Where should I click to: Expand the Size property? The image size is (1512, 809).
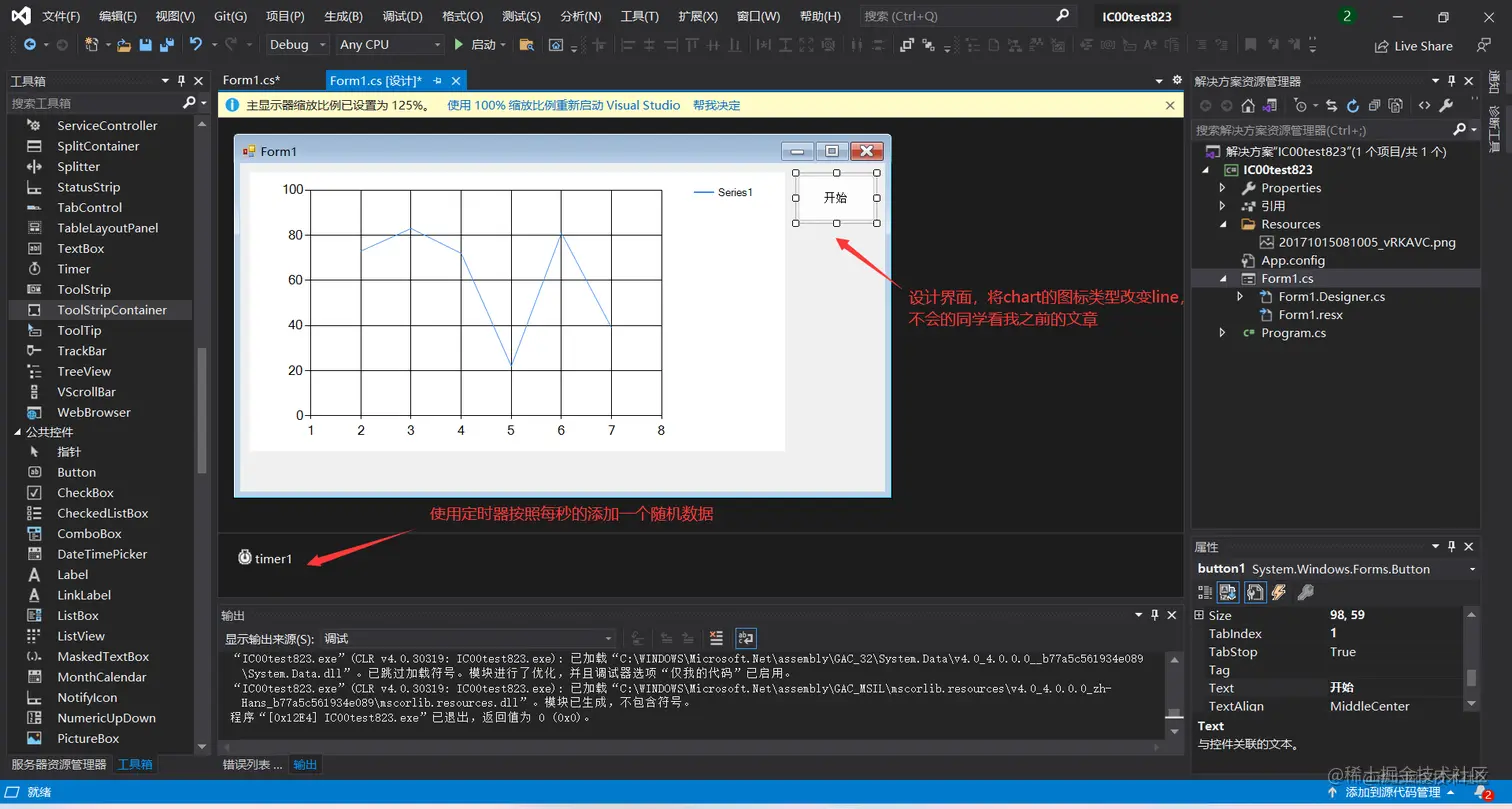click(1199, 615)
